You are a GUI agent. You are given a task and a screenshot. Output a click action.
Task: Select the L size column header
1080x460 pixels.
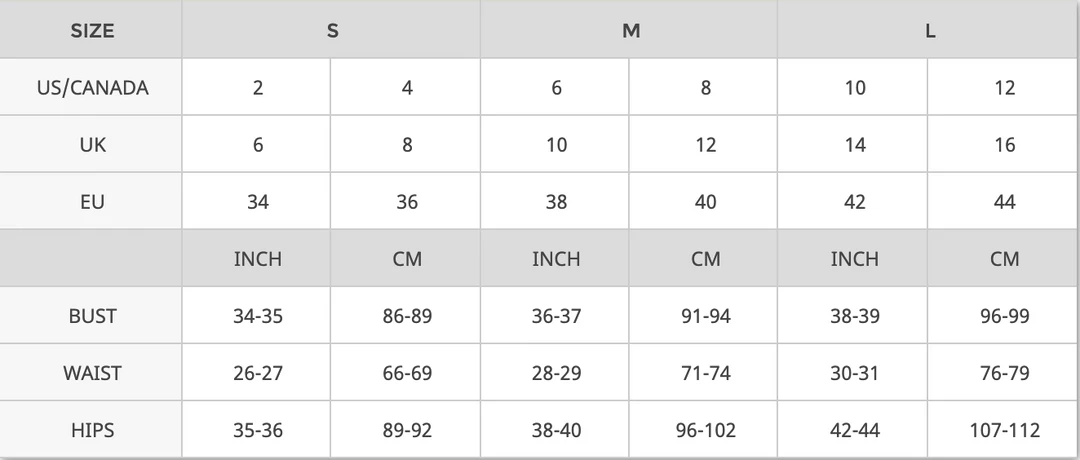click(929, 31)
